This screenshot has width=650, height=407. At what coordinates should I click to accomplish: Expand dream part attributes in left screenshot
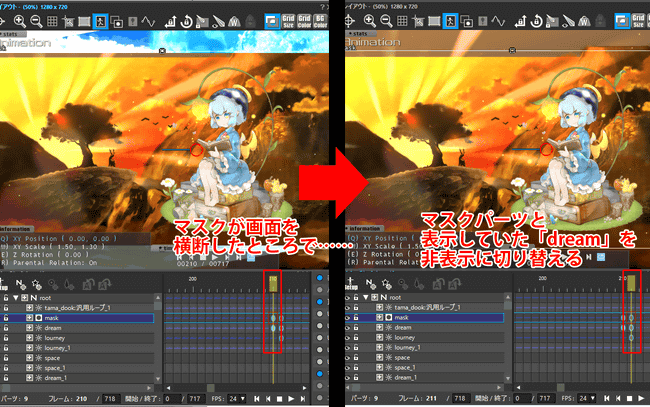(x=29, y=328)
